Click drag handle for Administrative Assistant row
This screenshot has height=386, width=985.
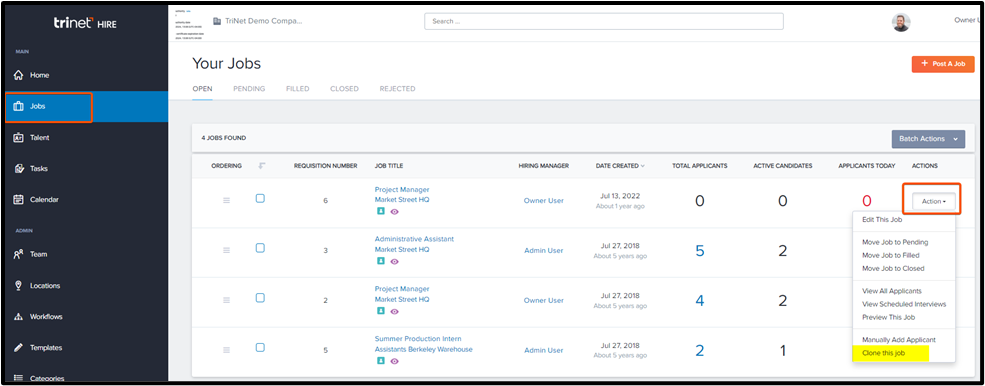[227, 250]
